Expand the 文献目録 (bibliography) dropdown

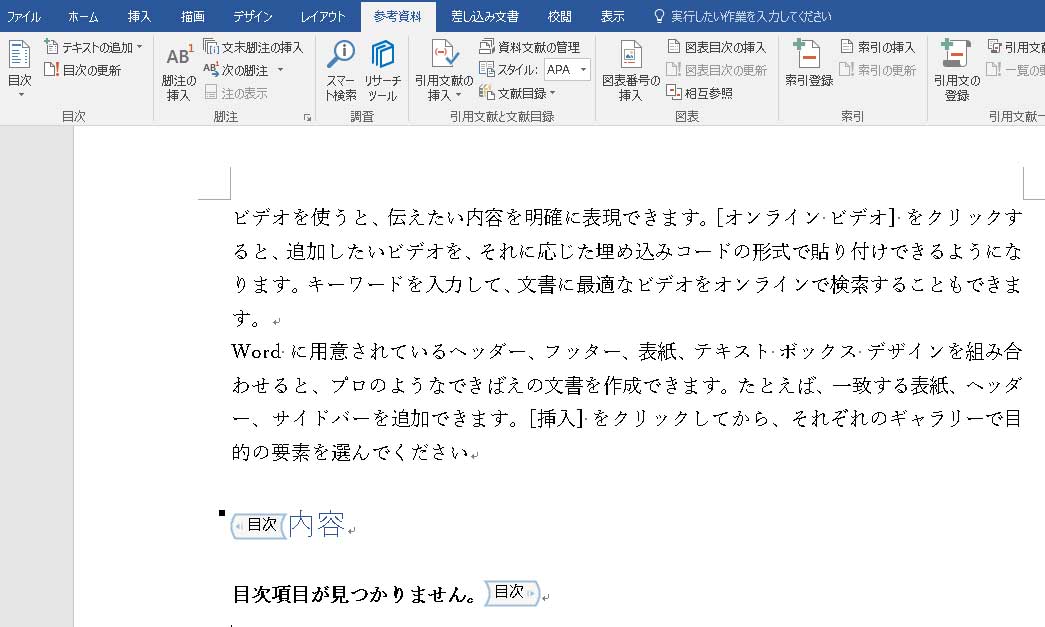tap(518, 93)
